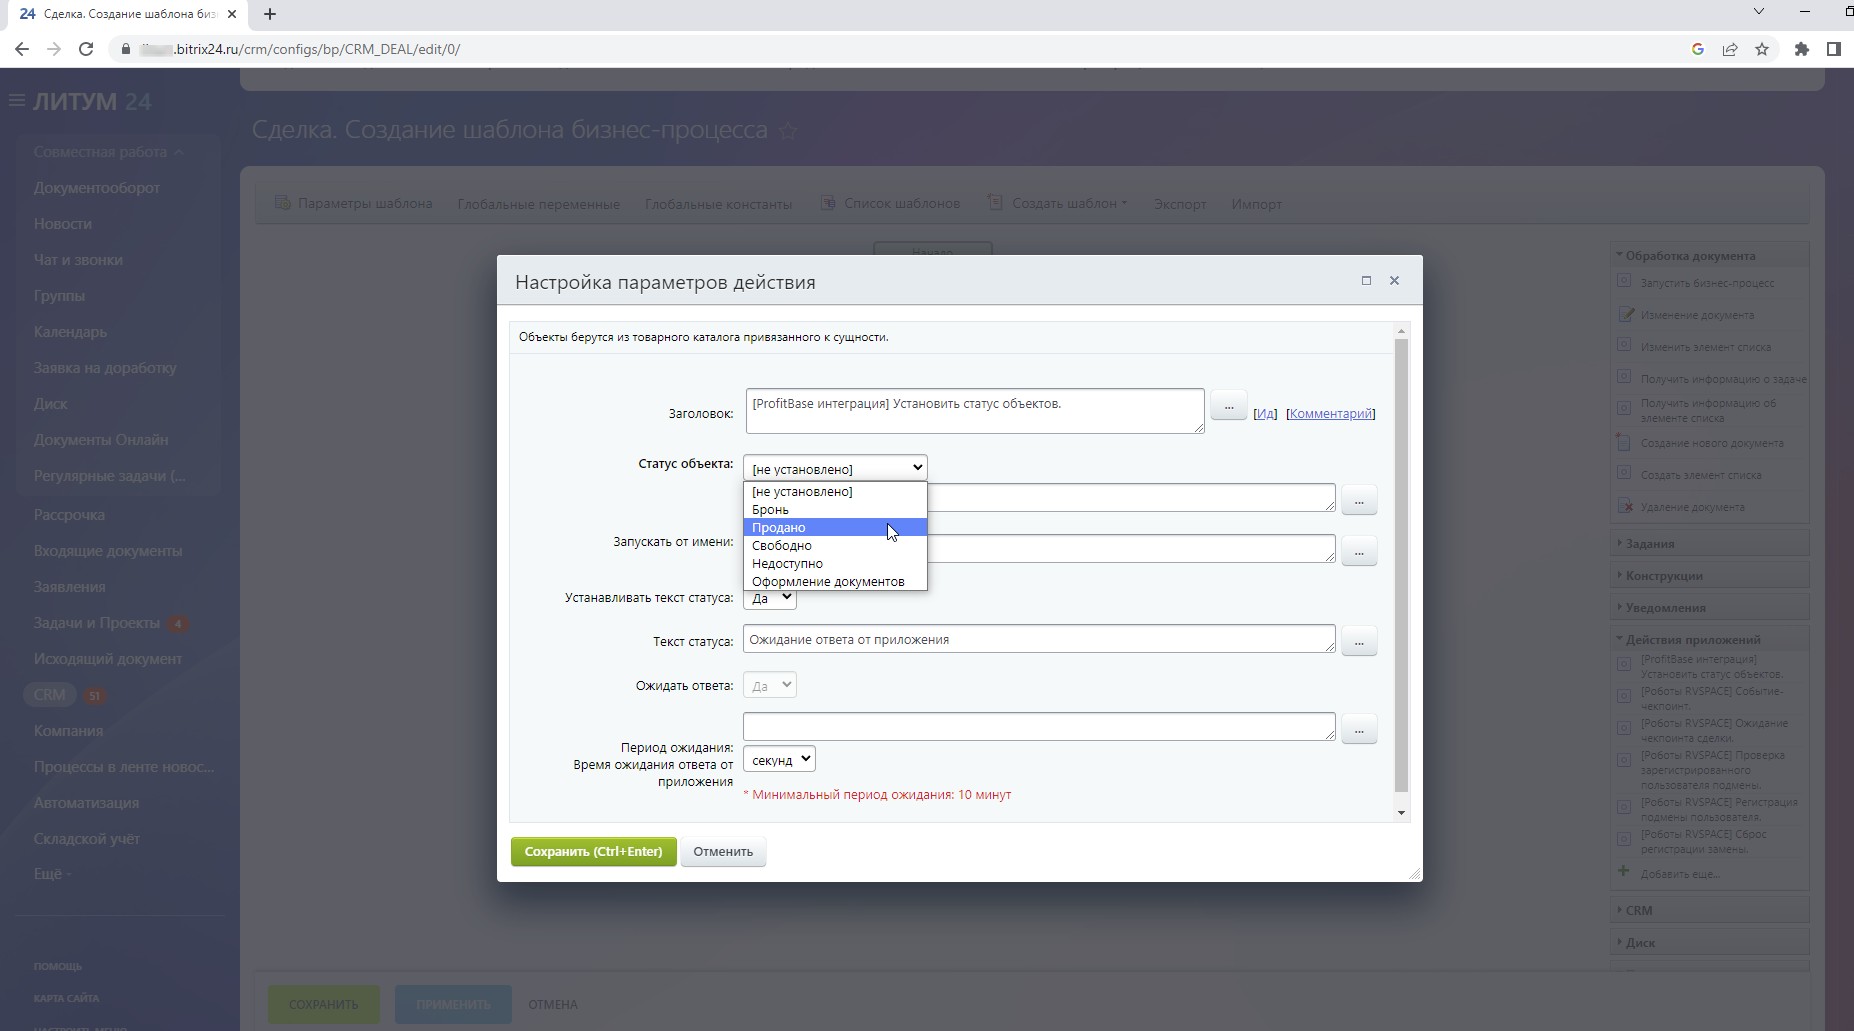Click the Ид link beside title
Viewport: 1854px width, 1031px height.
tap(1265, 414)
